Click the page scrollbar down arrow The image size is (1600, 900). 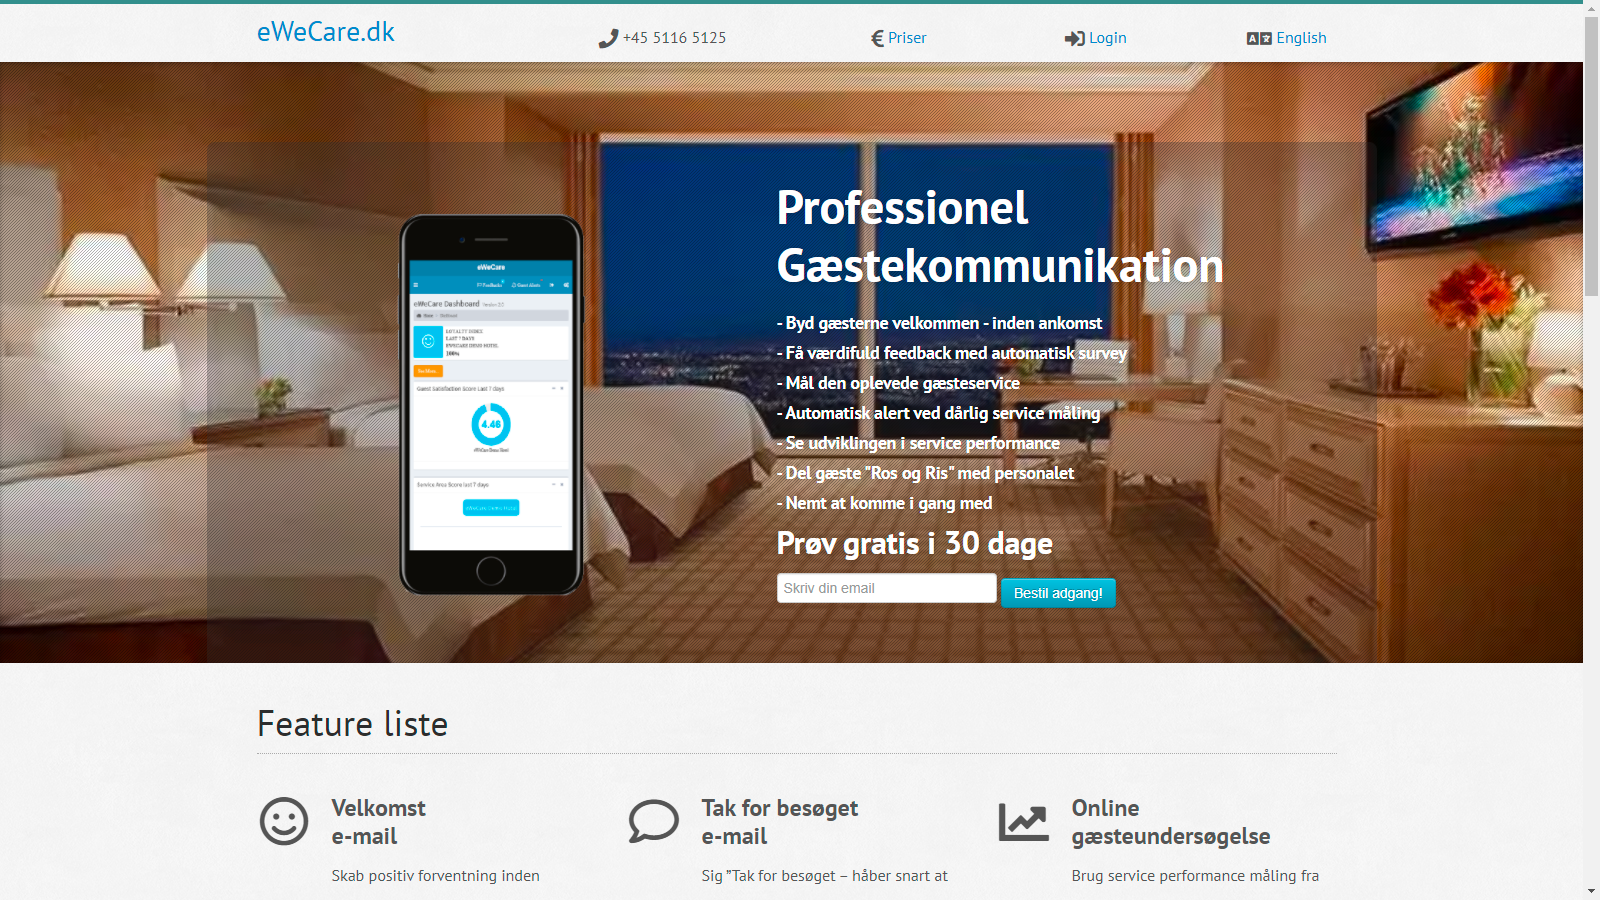pos(1591,891)
